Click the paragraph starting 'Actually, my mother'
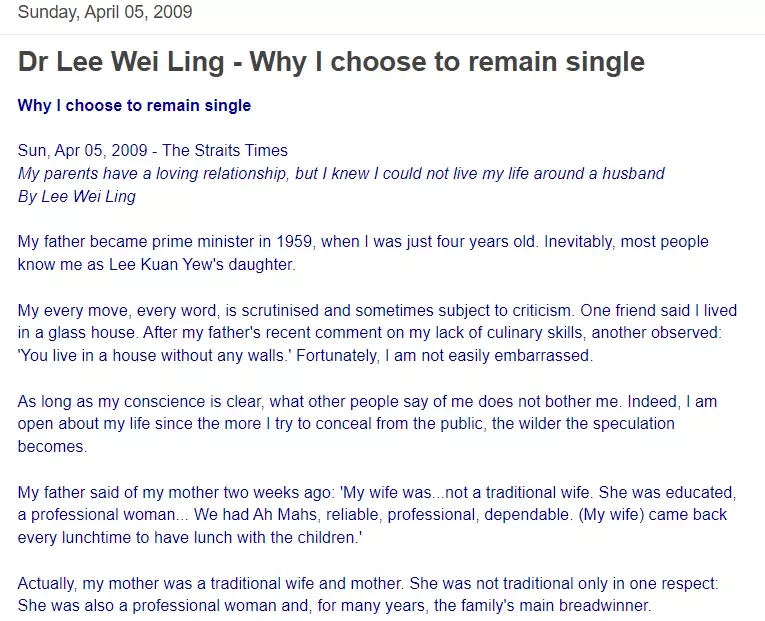 (x=368, y=594)
